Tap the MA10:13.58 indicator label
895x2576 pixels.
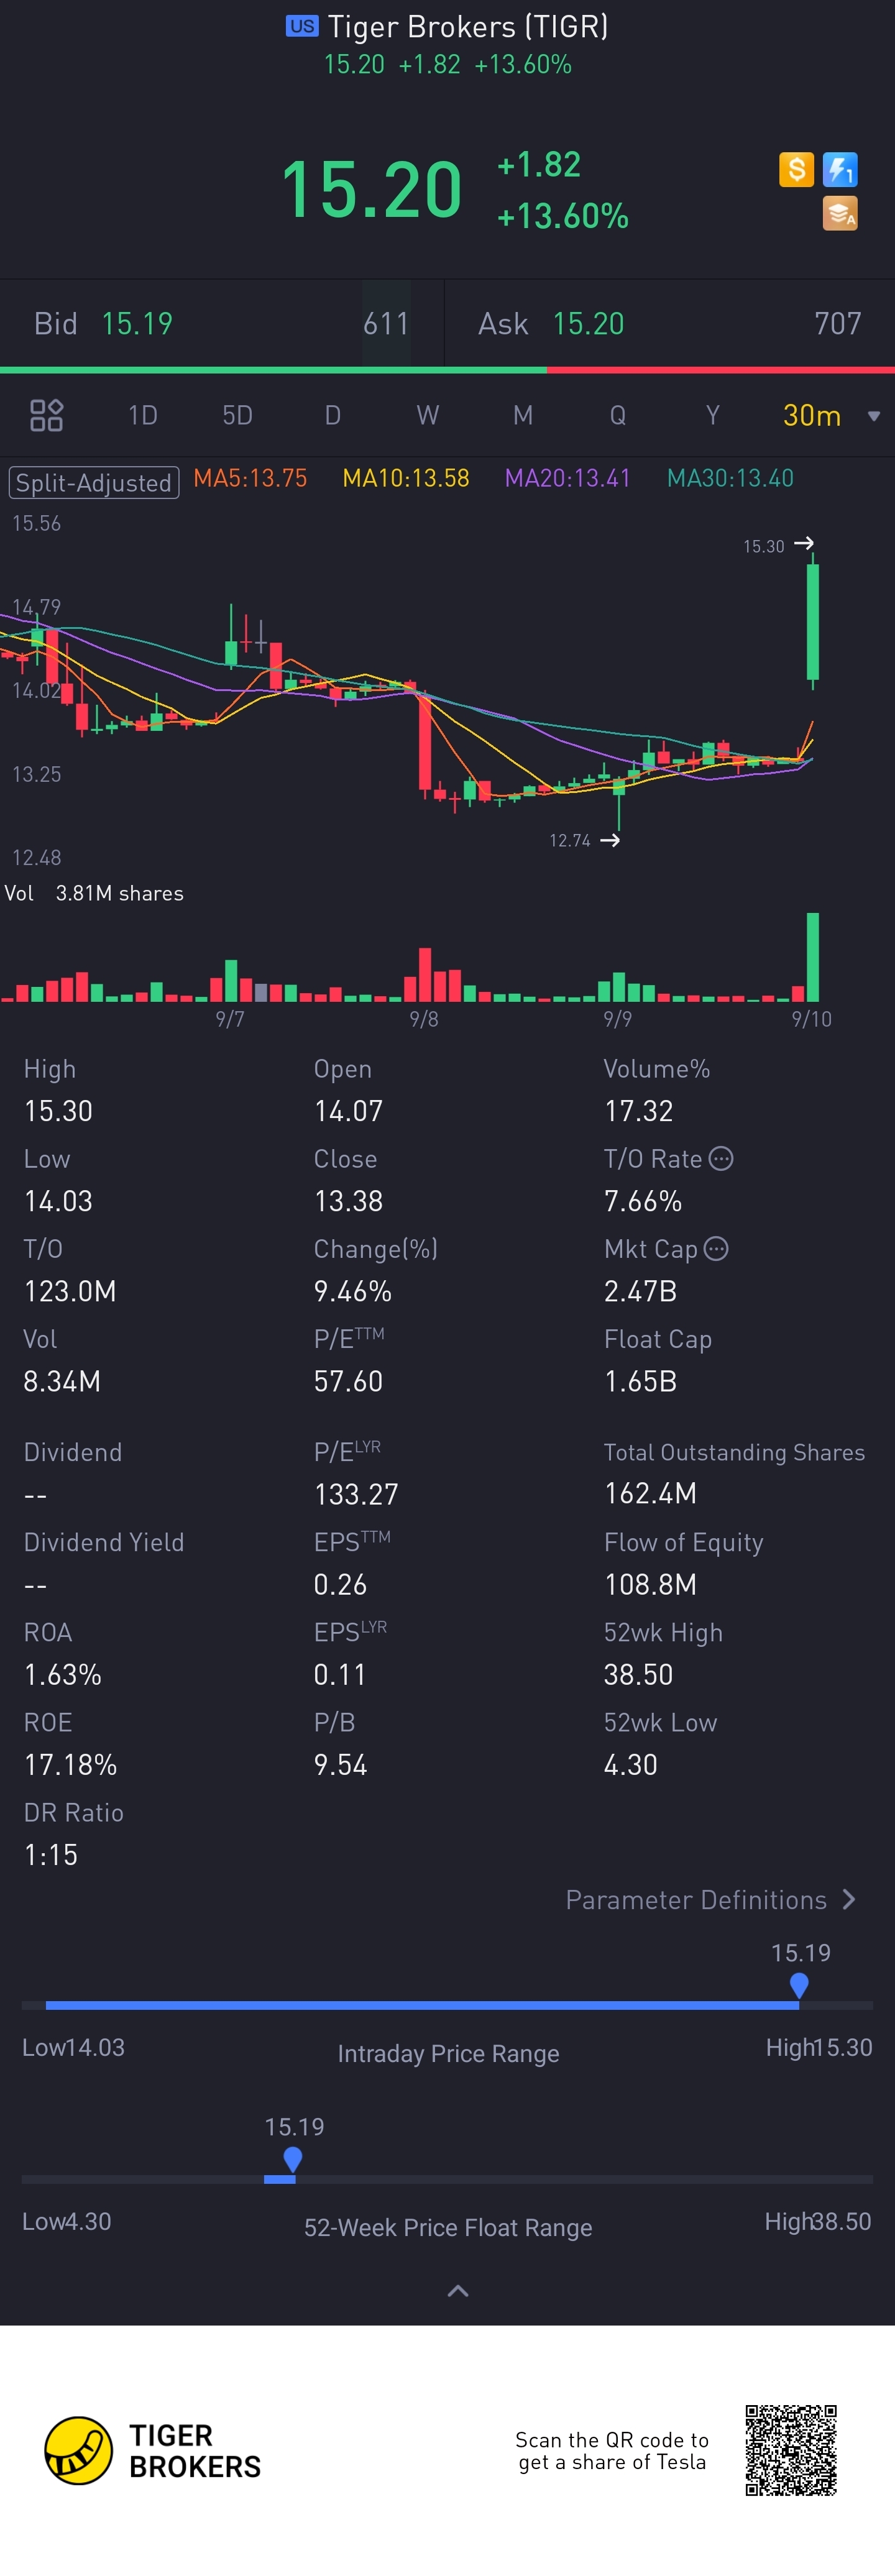406,478
